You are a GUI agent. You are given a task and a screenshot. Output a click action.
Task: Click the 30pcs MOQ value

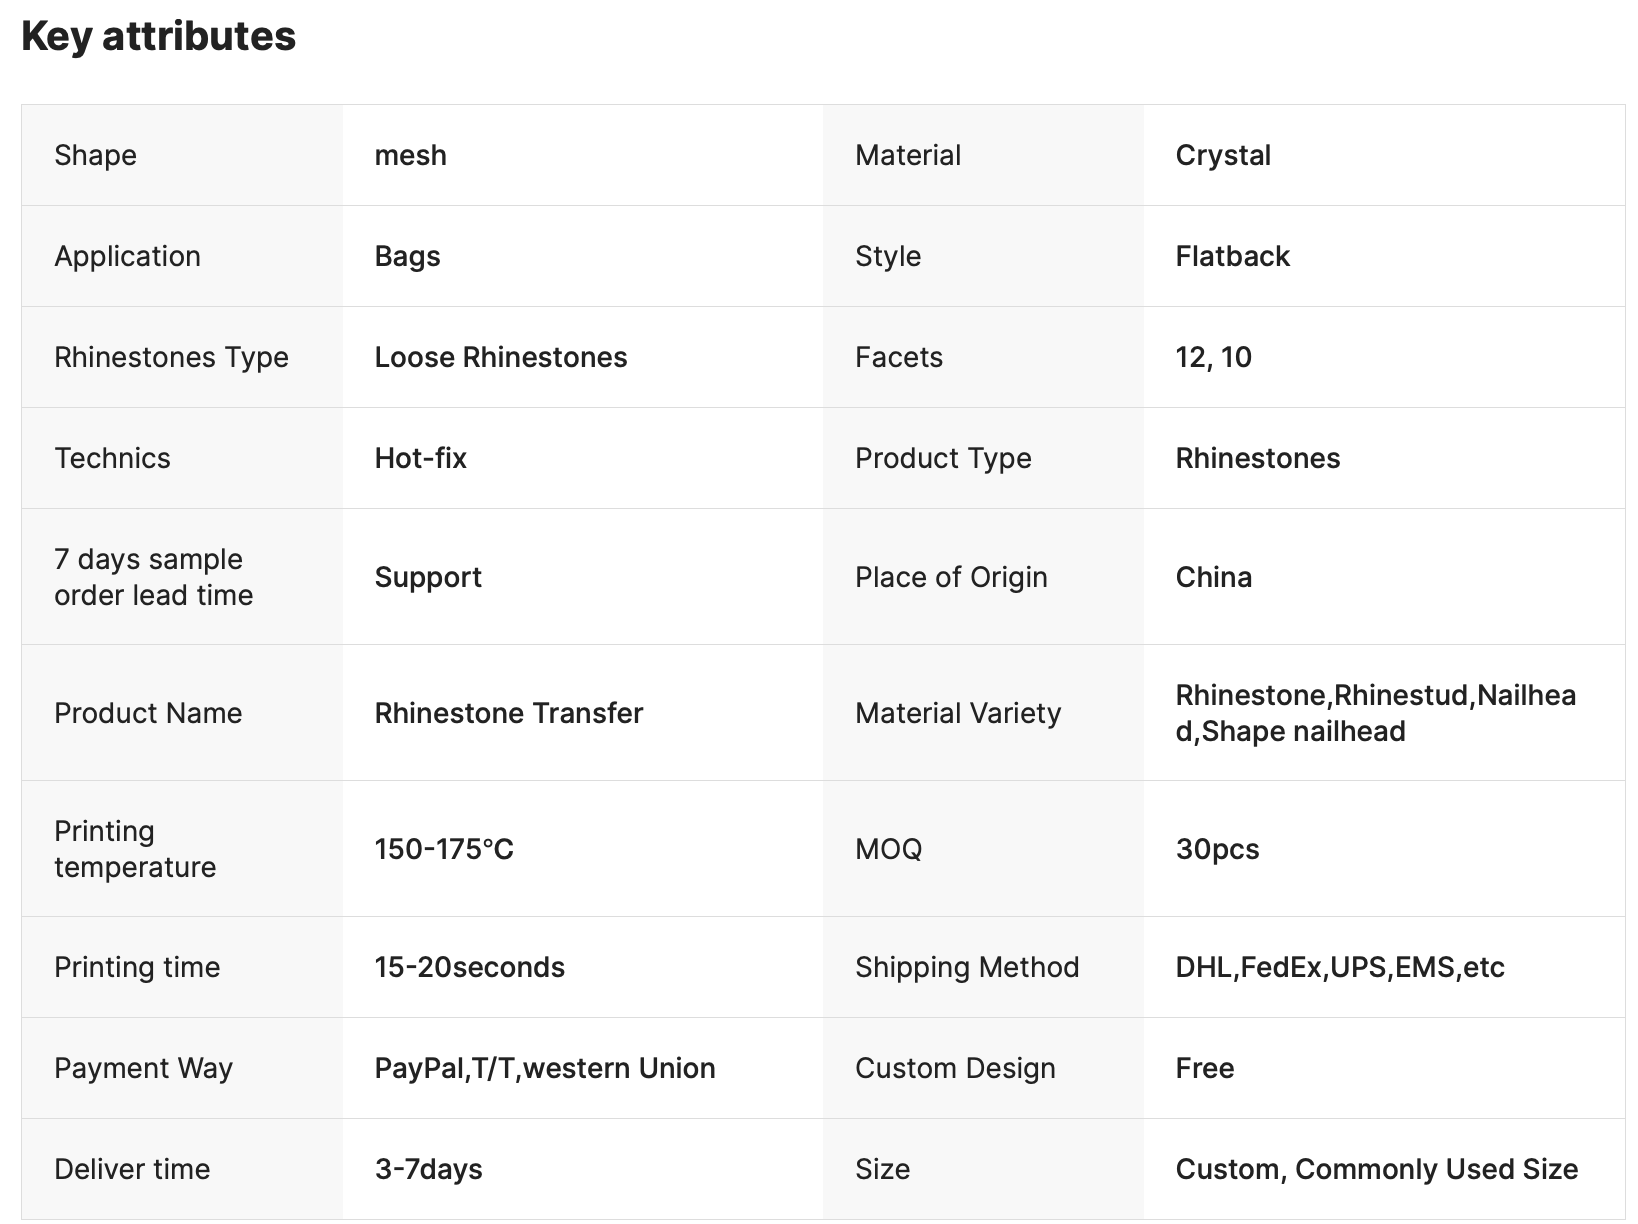click(1217, 849)
